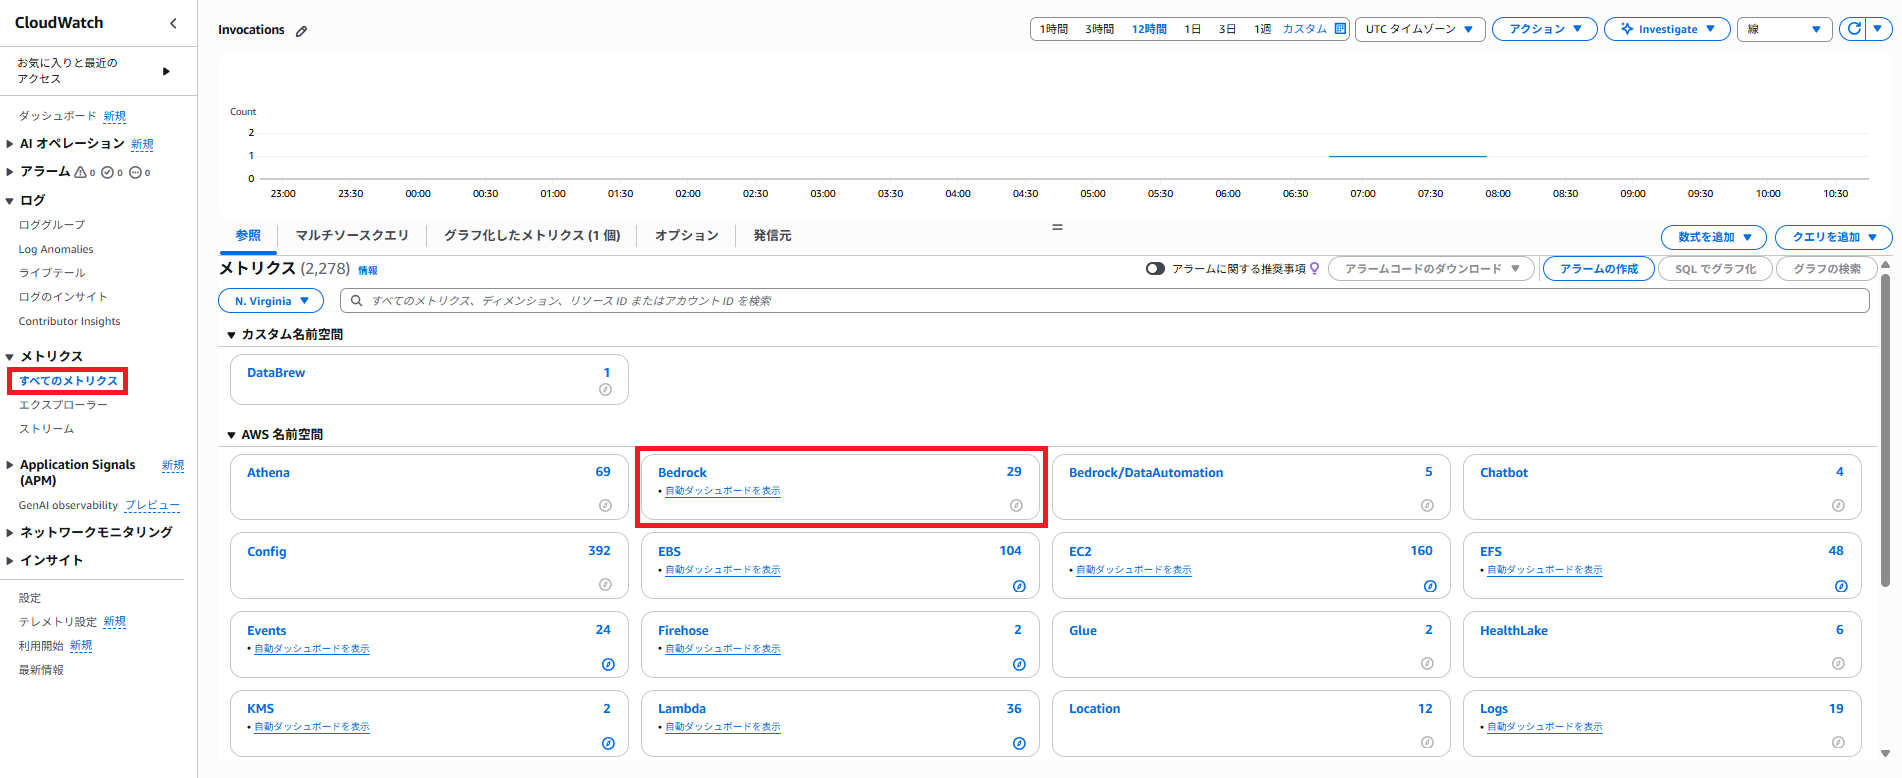Click the SQL でグラフ化 button
Viewport: 1902px width, 778px height.
pos(1715,269)
